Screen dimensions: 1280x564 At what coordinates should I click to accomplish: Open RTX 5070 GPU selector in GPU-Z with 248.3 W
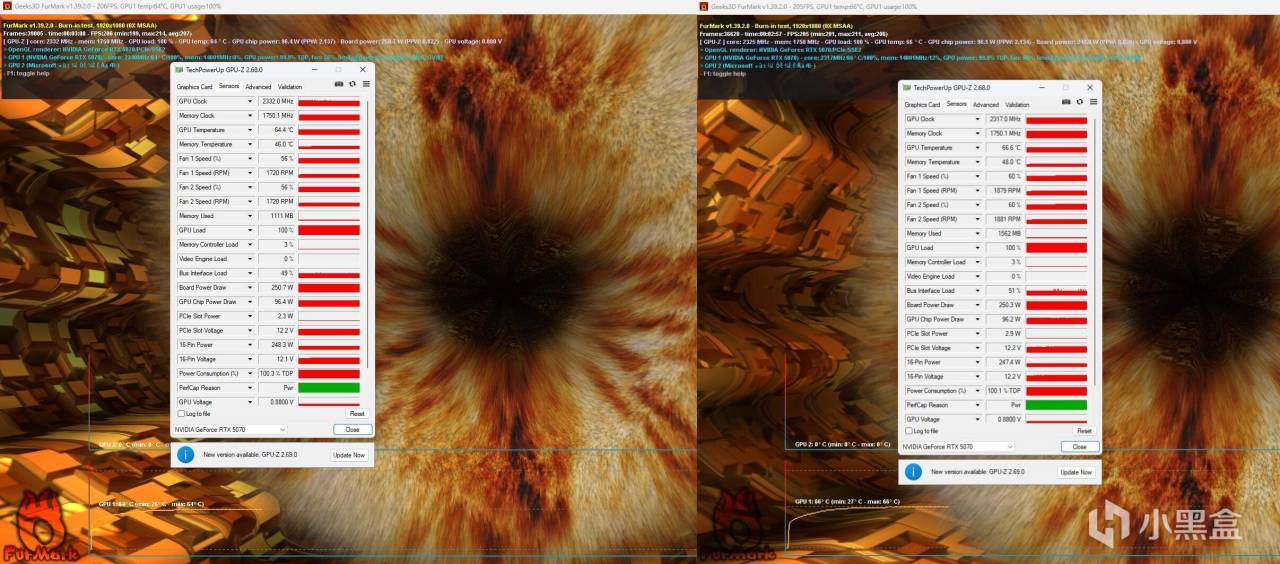tap(230, 430)
